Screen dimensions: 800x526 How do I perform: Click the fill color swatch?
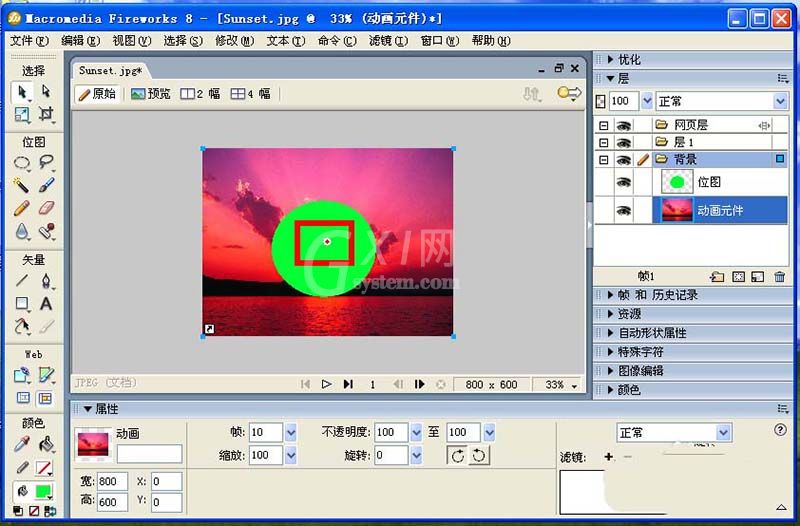pos(43,491)
